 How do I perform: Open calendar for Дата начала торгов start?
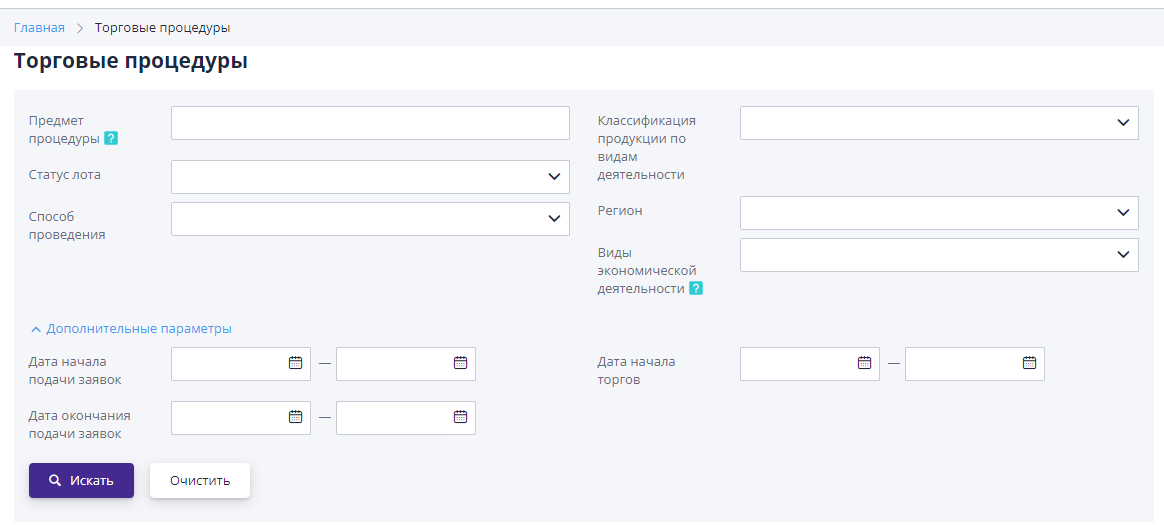tap(864, 363)
